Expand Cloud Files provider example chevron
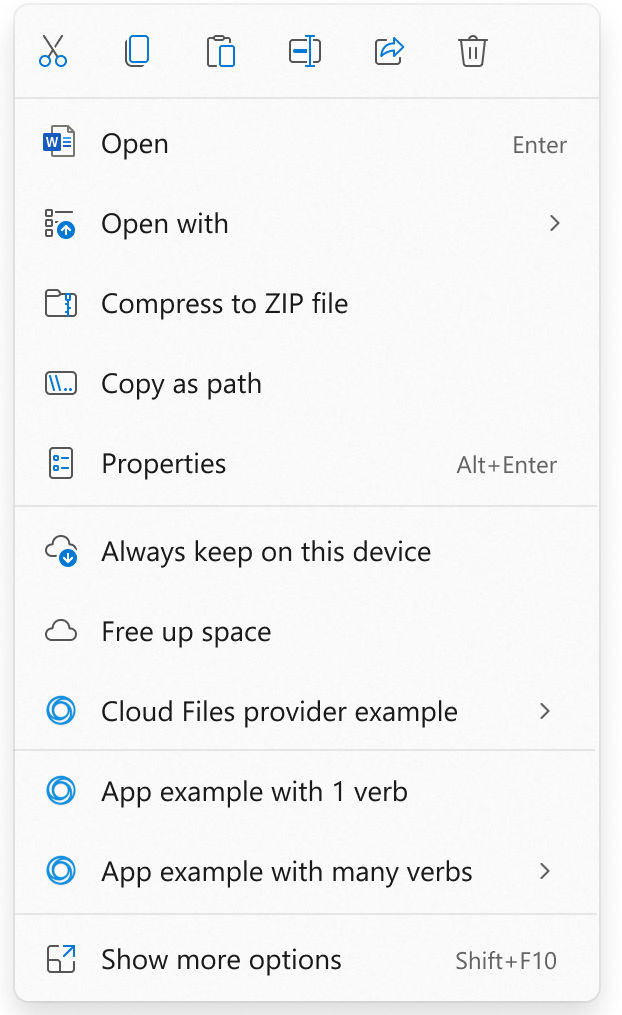622x1015 pixels. tap(545, 711)
